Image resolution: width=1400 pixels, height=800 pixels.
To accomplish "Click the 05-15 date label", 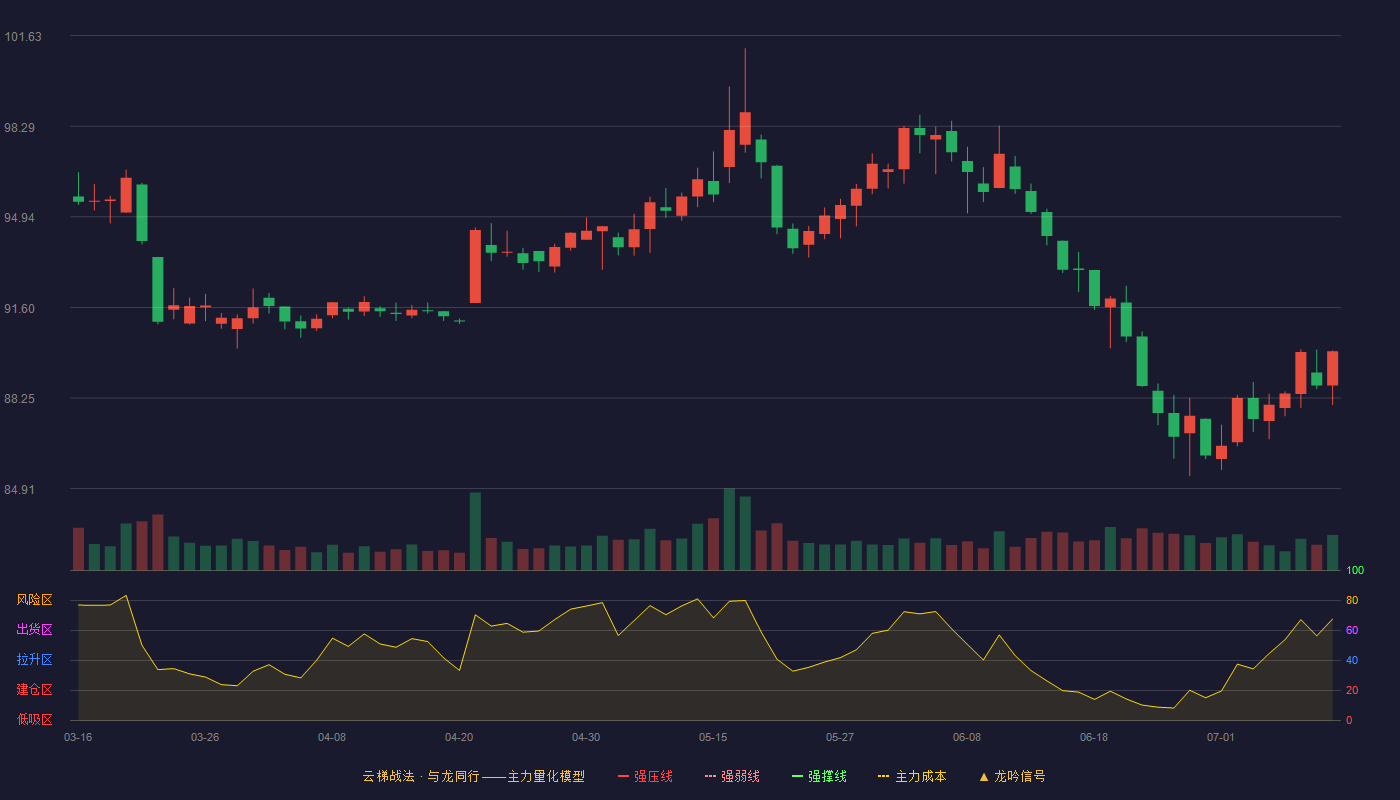I will (x=713, y=737).
